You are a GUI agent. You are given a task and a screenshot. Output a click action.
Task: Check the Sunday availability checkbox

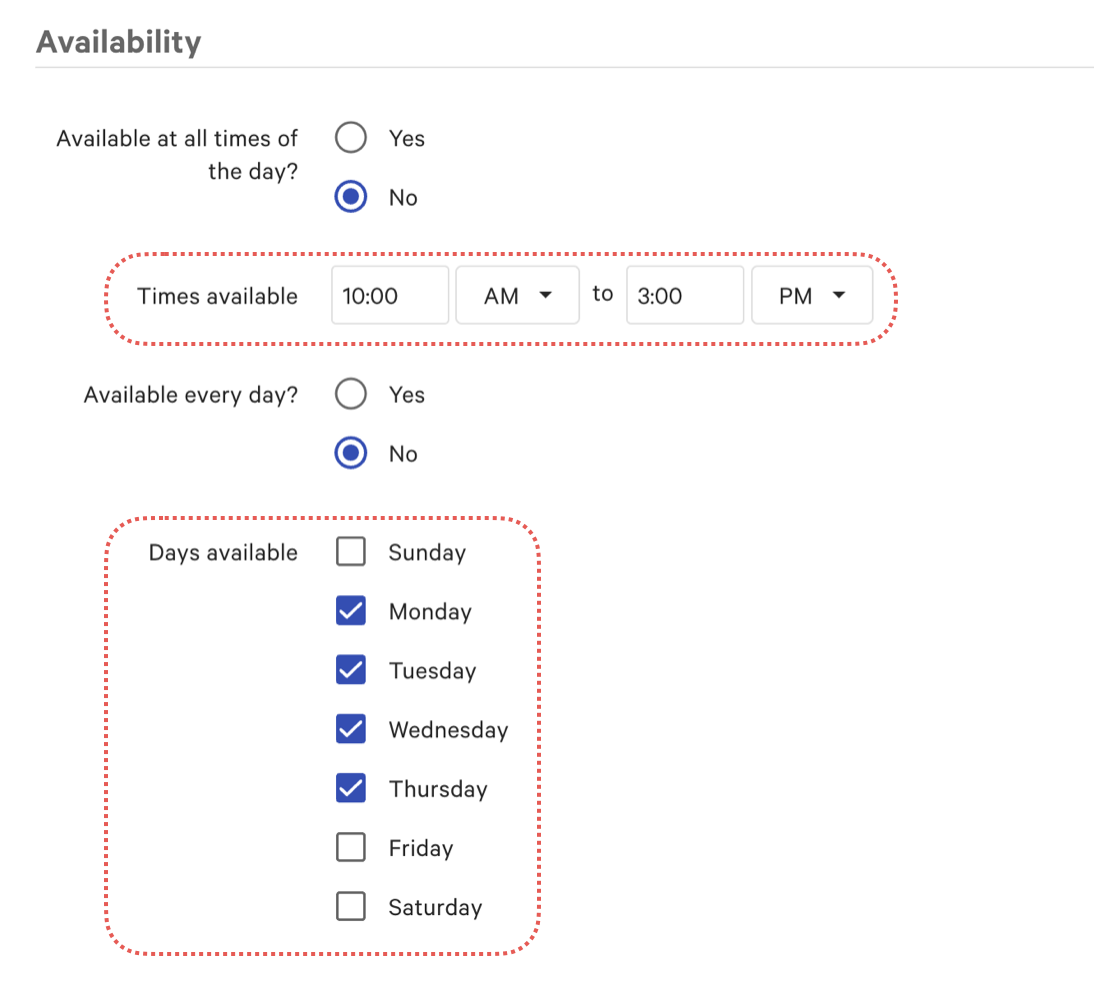point(351,551)
